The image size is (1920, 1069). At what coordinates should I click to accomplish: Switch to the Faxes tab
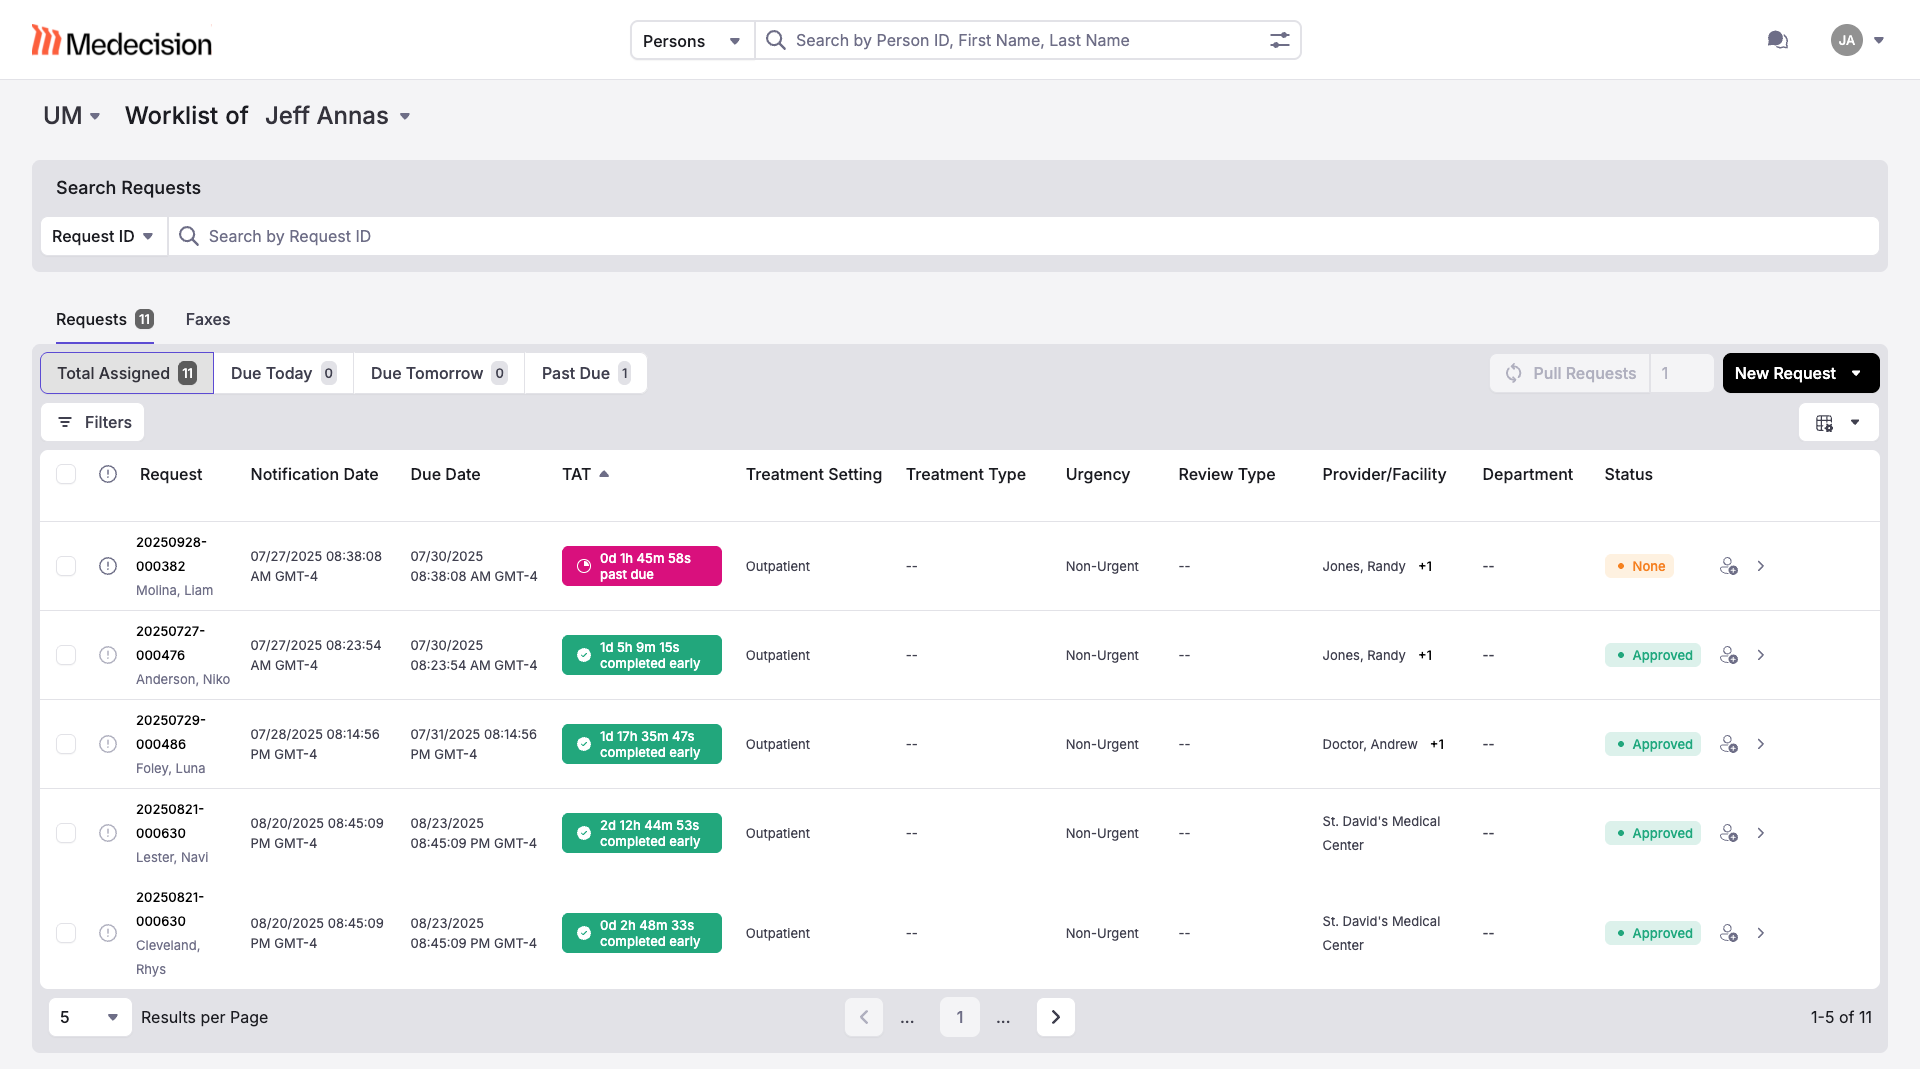tap(207, 319)
